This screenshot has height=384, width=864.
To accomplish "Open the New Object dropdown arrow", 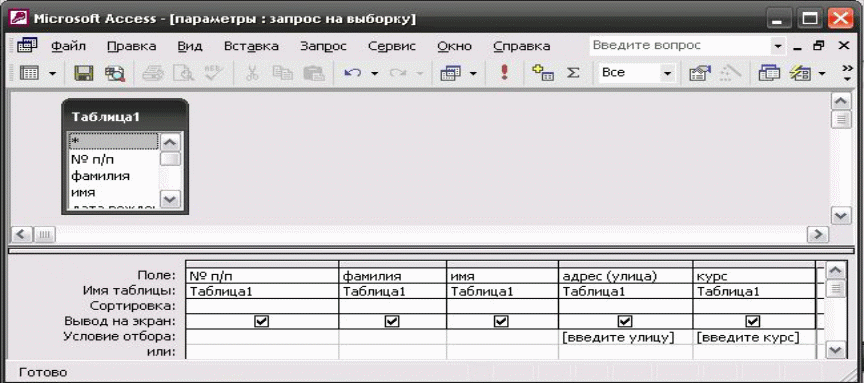I will click(x=822, y=73).
